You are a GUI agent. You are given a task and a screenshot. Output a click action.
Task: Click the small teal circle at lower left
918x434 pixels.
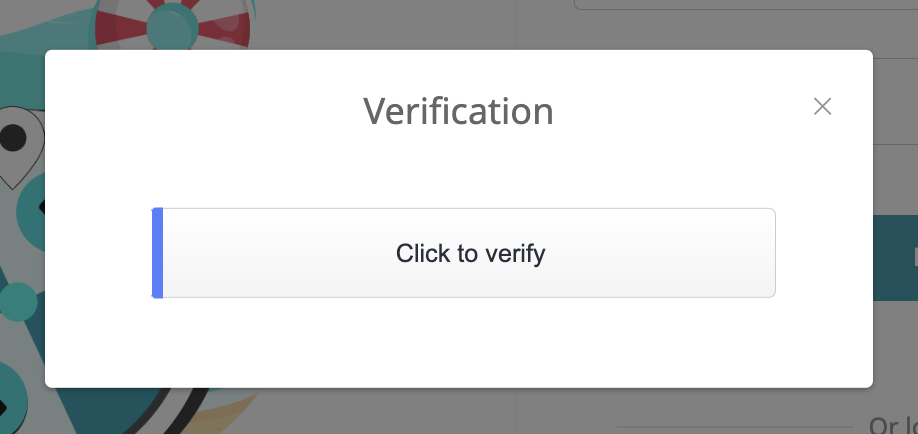[18, 302]
